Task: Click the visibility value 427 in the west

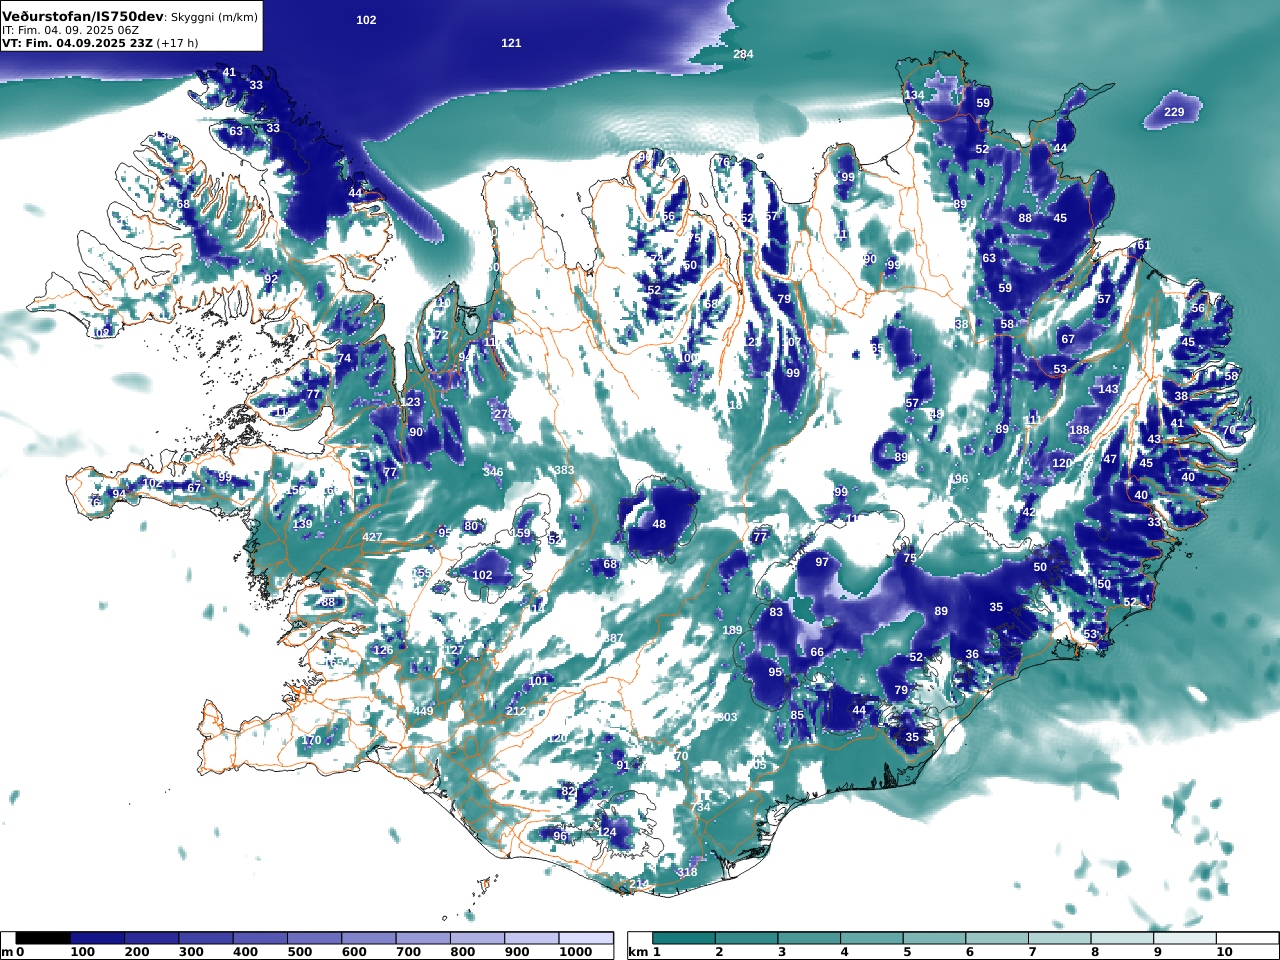Action: coord(372,537)
